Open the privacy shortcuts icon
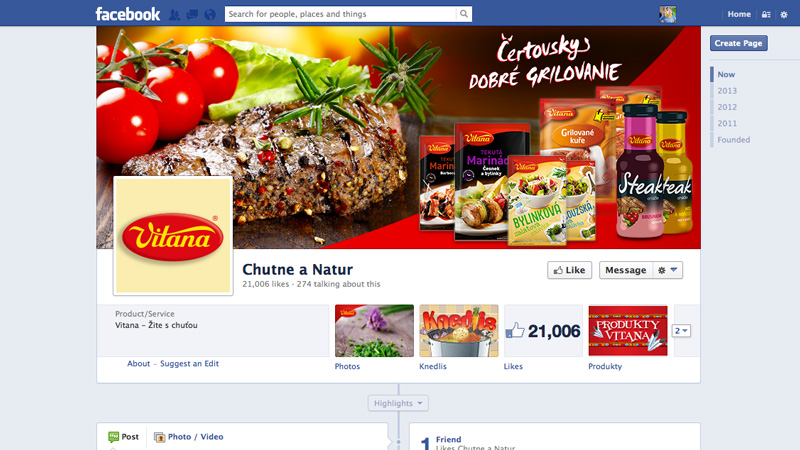Viewport: 800px width, 450px height. point(766,14)
